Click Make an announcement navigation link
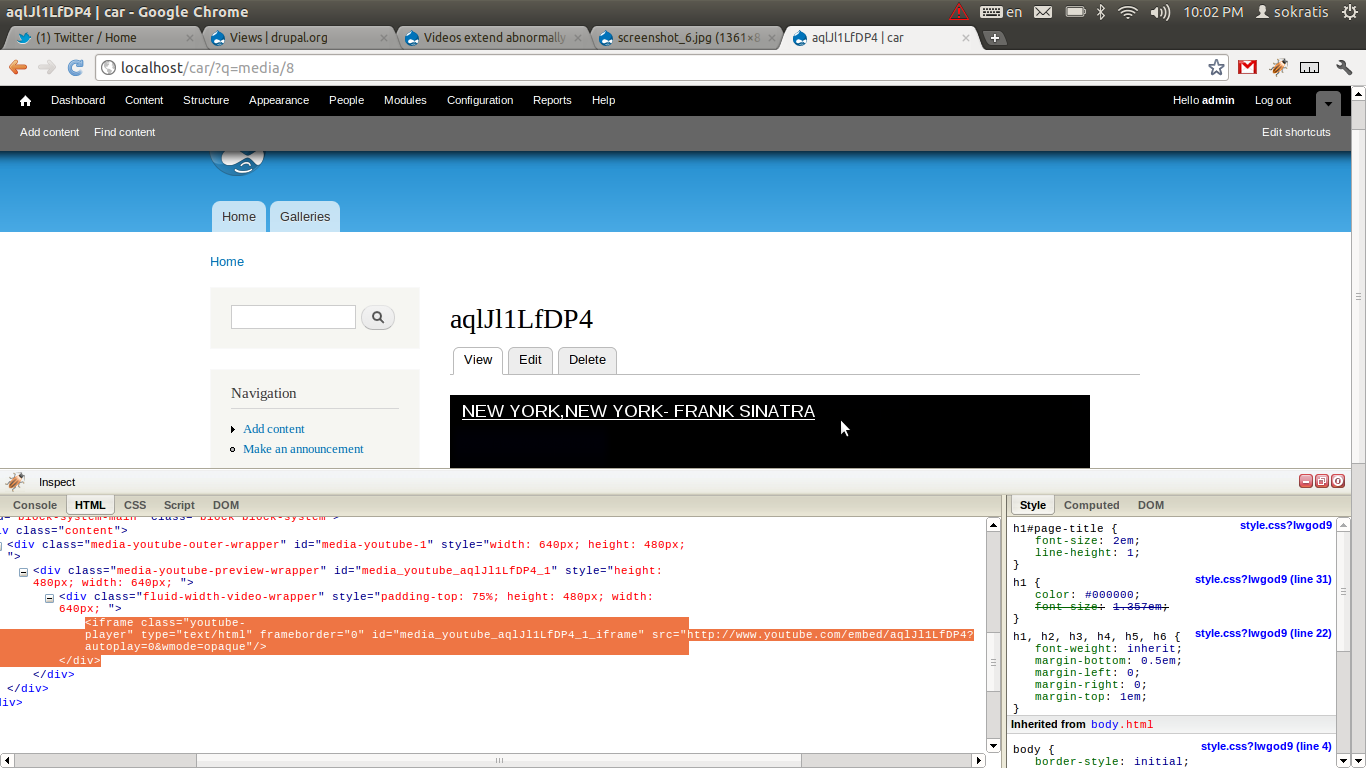 (303, 449)
